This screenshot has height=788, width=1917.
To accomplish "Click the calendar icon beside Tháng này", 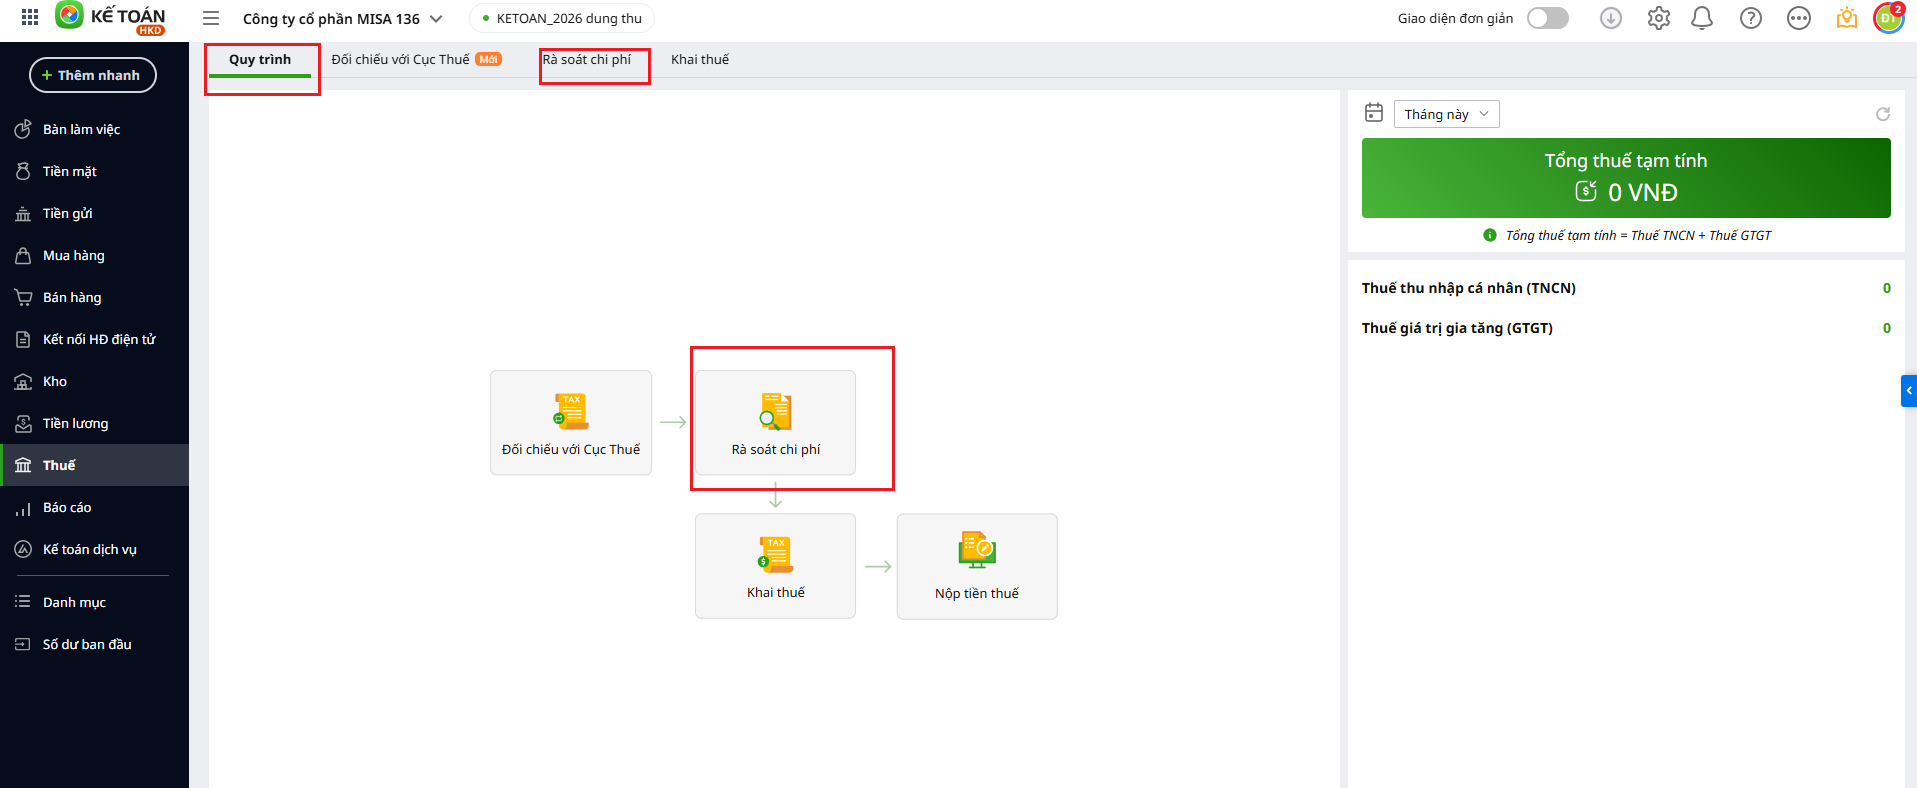I will click(x=1374, y=113).
